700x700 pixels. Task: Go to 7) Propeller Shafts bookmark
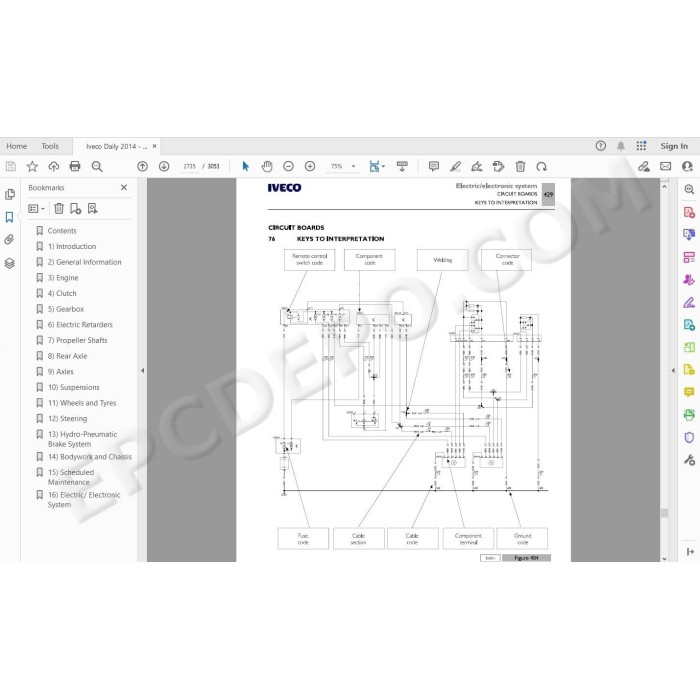point(78,340)
